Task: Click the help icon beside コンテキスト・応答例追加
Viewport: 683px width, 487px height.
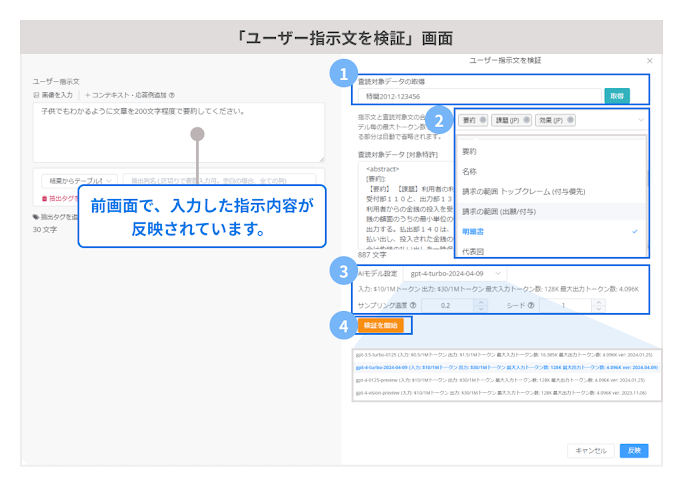Action: coord(172,95)
